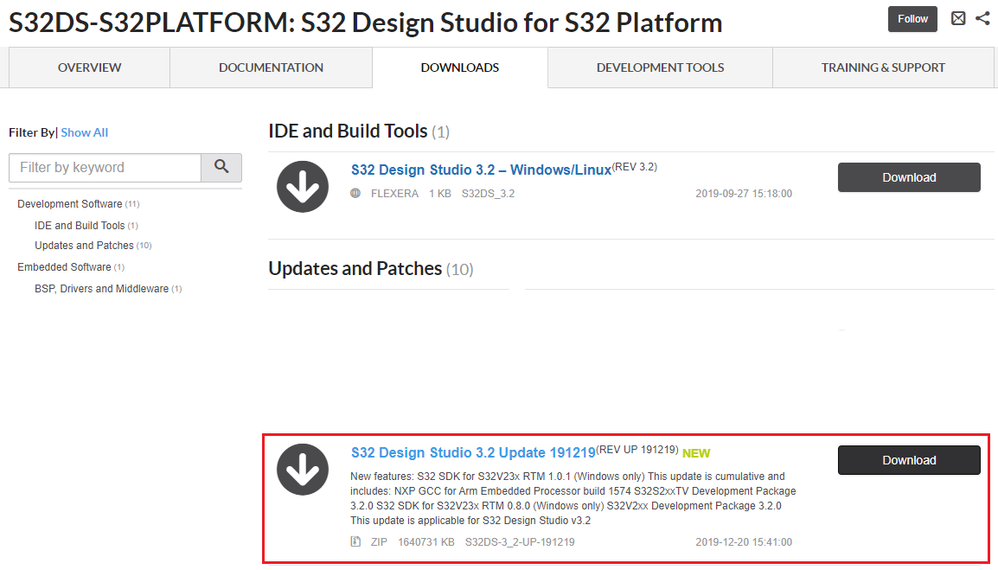
Task: Click the S32DS_3.2 file name text
Action: coord(488,193)
